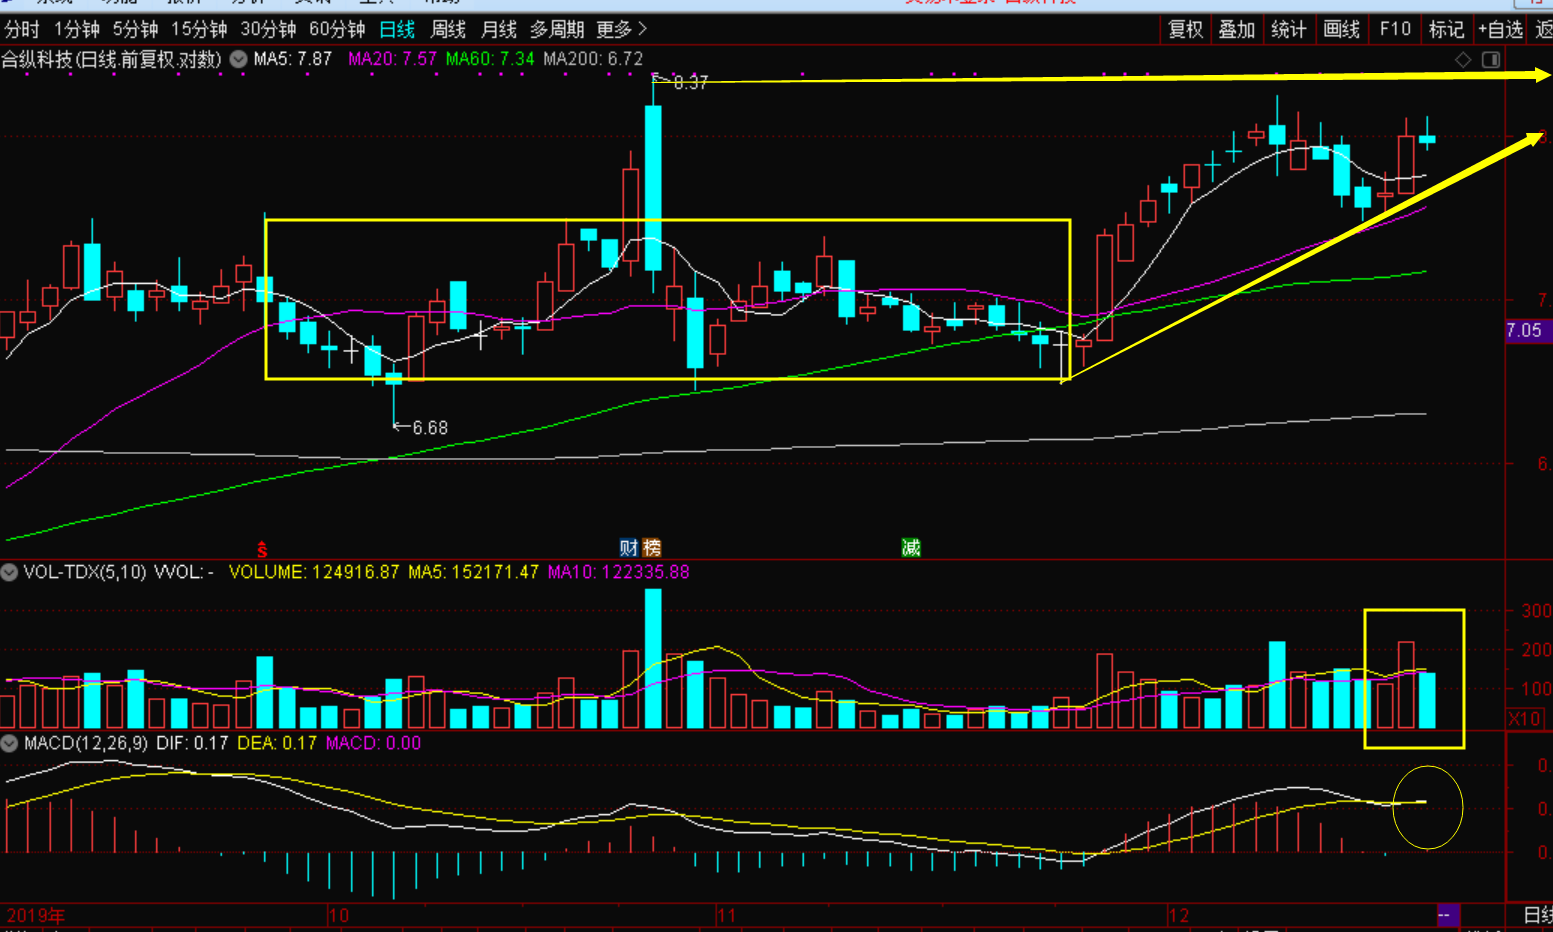The width and height of the screenshot is (1553, 932).
Task: Click the 榜 ranking marker icon
Action: point(652,547)
